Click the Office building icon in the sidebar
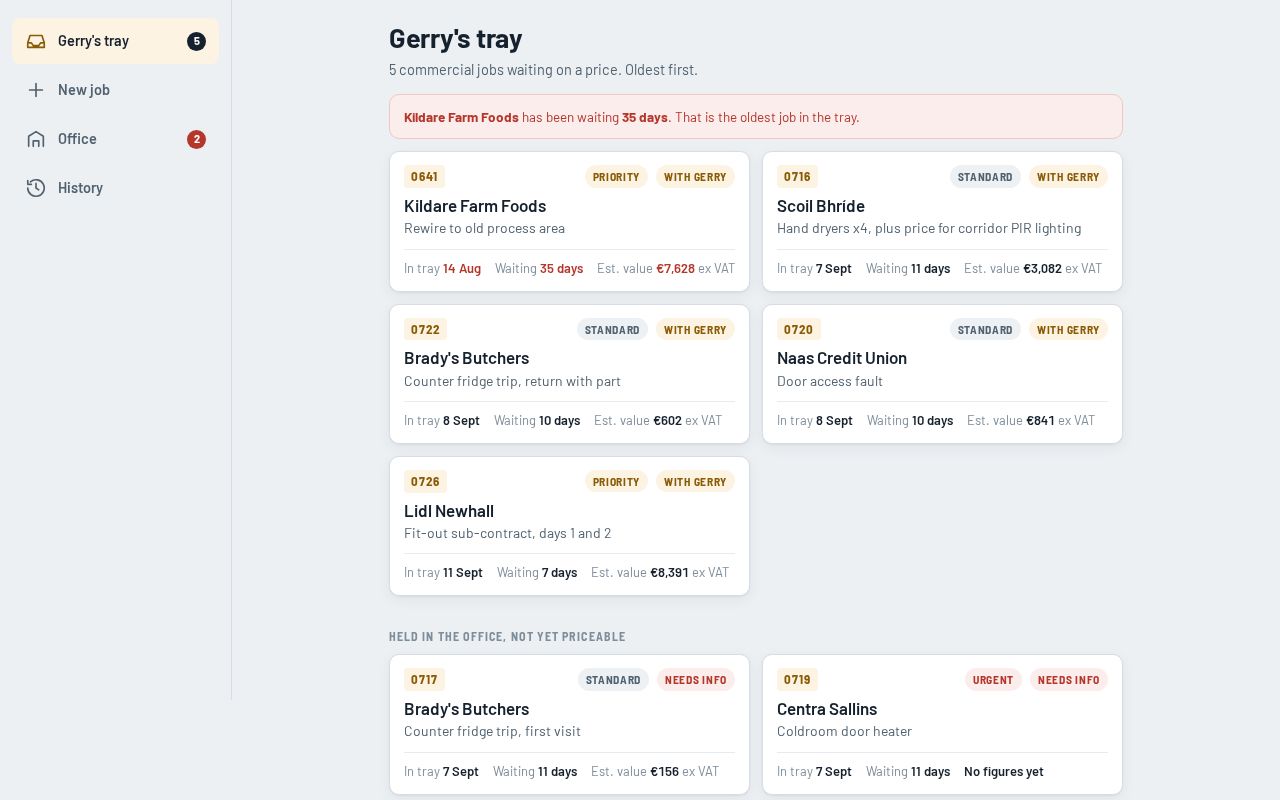 tap(36, 139)
